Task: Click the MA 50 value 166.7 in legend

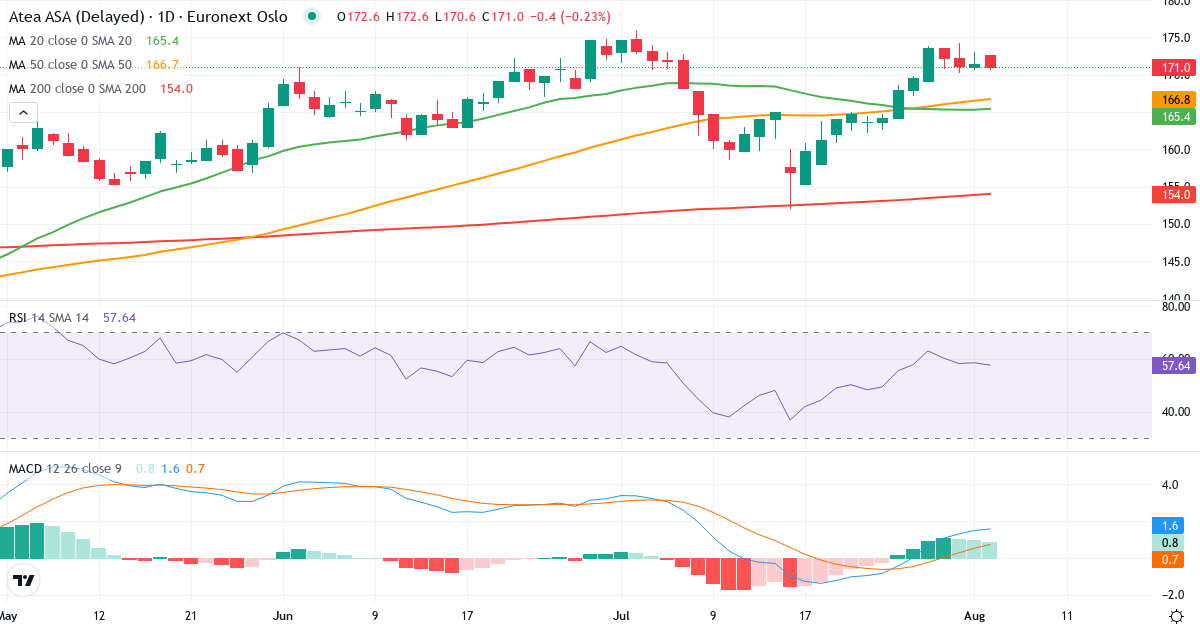Action: point(162,65)
